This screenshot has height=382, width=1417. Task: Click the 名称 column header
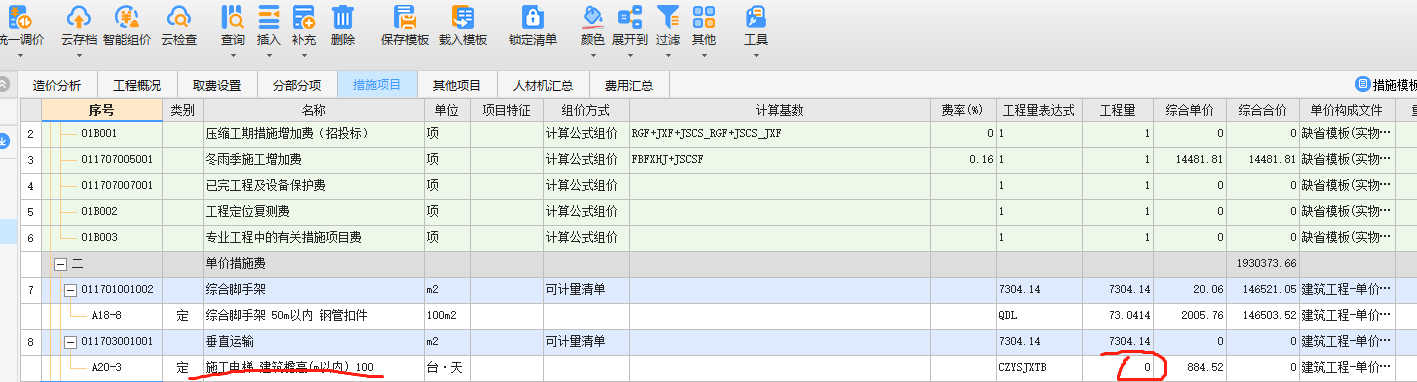click(x=313, y=109)
